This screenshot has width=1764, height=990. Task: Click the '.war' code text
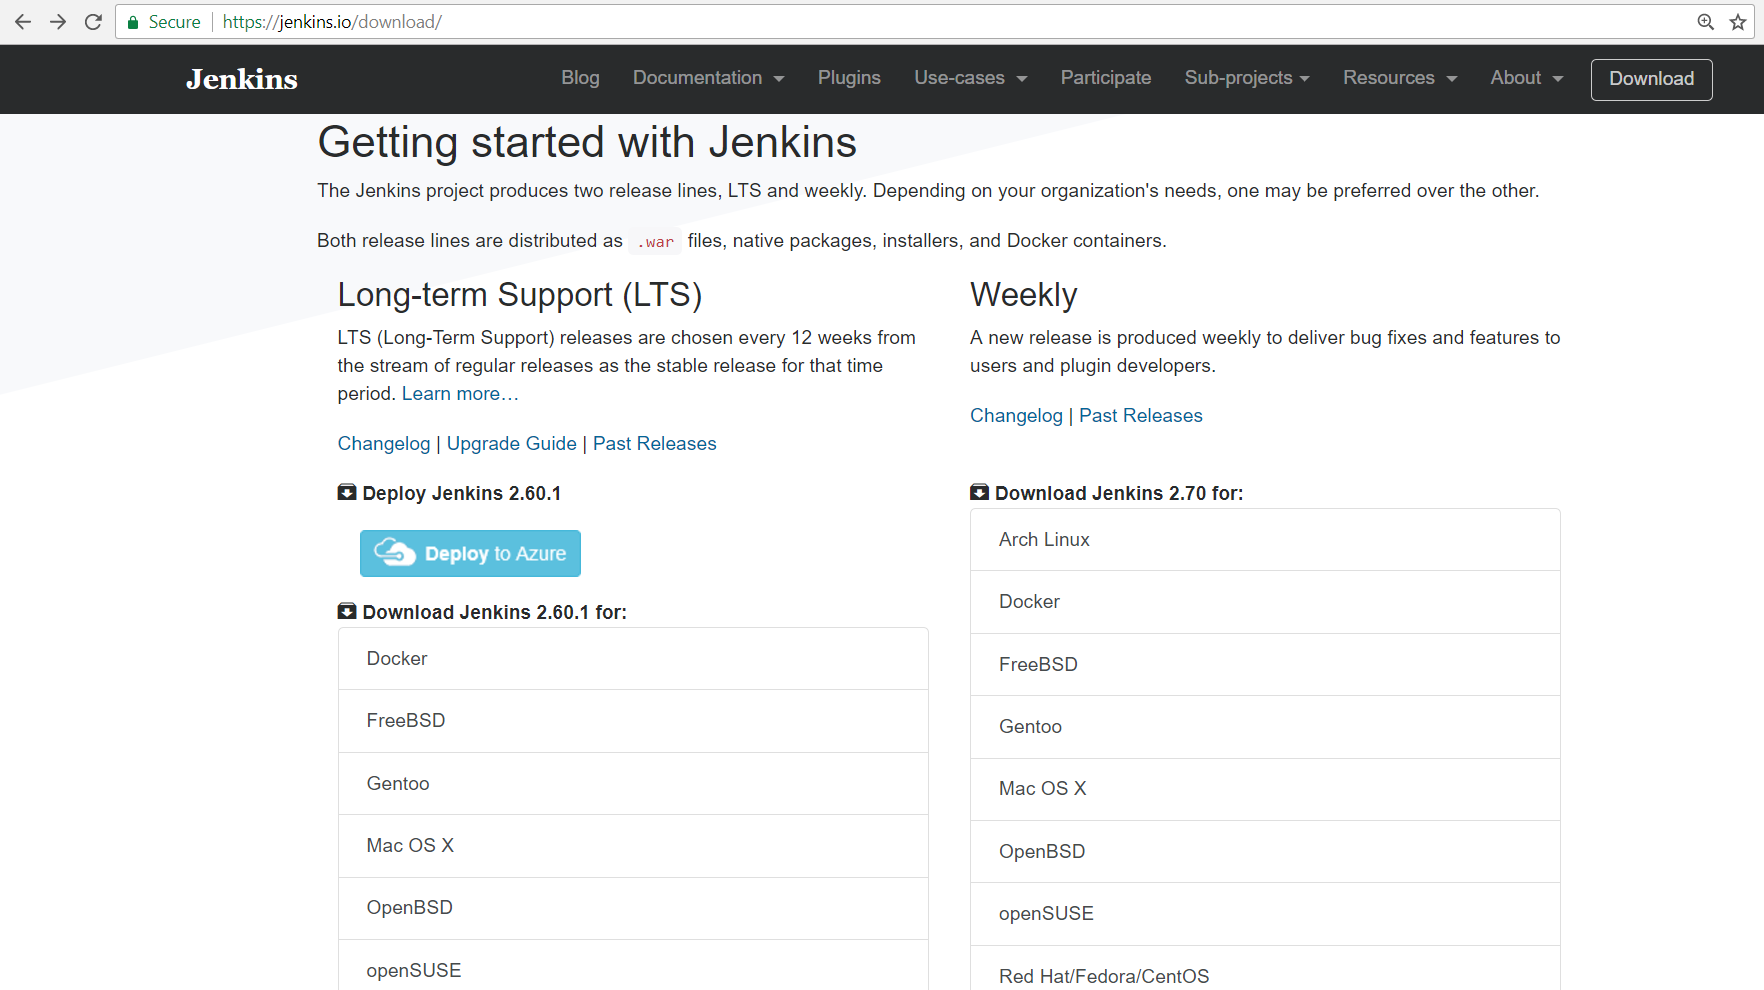point(656,242)
